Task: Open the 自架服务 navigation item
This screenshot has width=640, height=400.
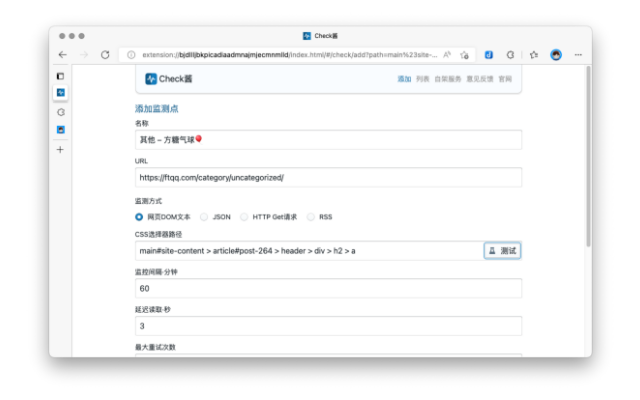Action: pyautogui.click(x=448, y=79)
